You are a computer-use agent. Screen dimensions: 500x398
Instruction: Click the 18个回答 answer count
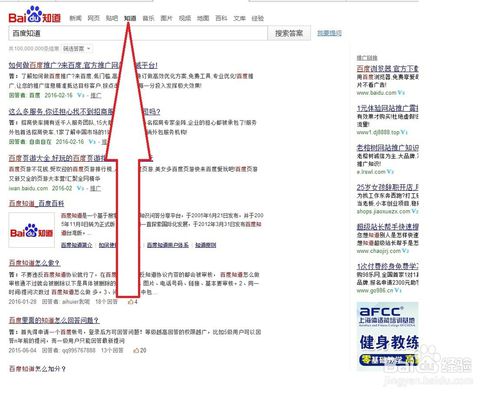(x=106, y=302)
